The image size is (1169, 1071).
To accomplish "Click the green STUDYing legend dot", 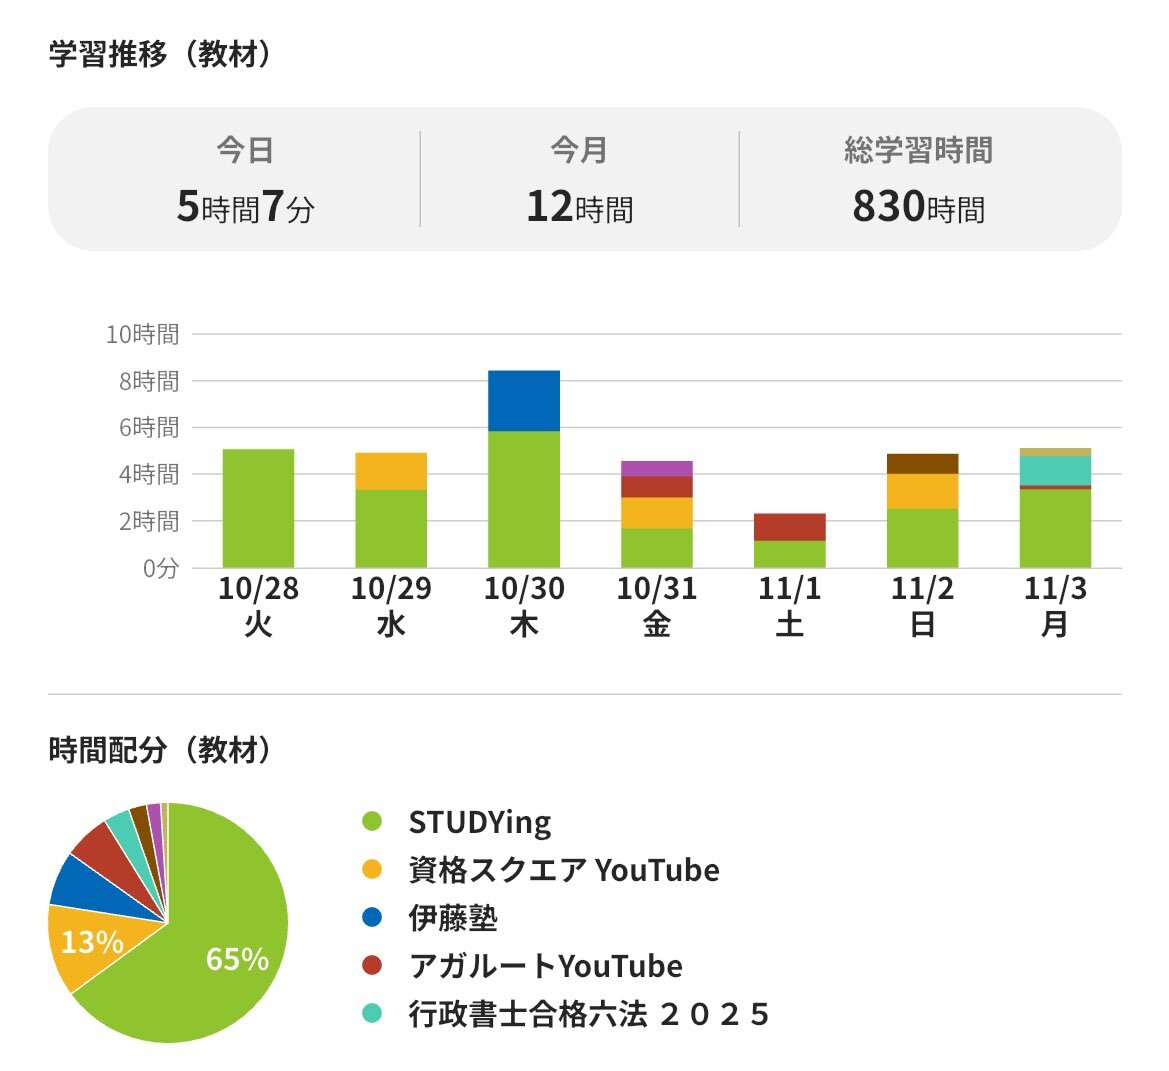I will coord(372,821).
